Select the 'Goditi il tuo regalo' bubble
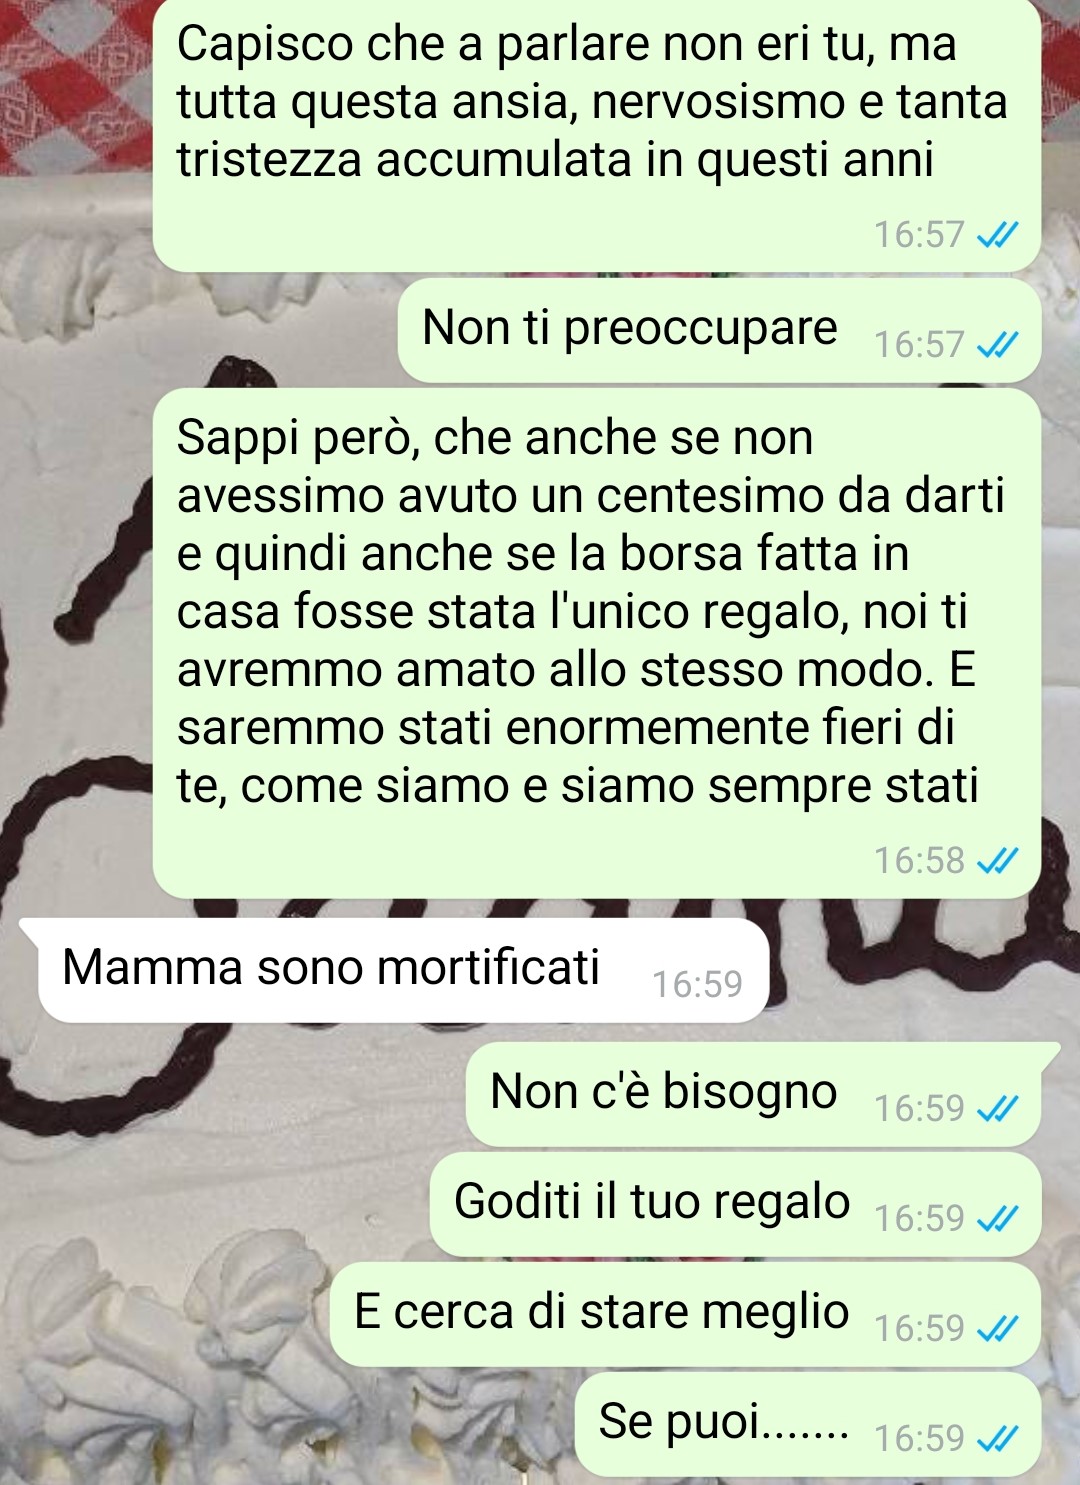1080x1485 pixels. point(735,1204)
